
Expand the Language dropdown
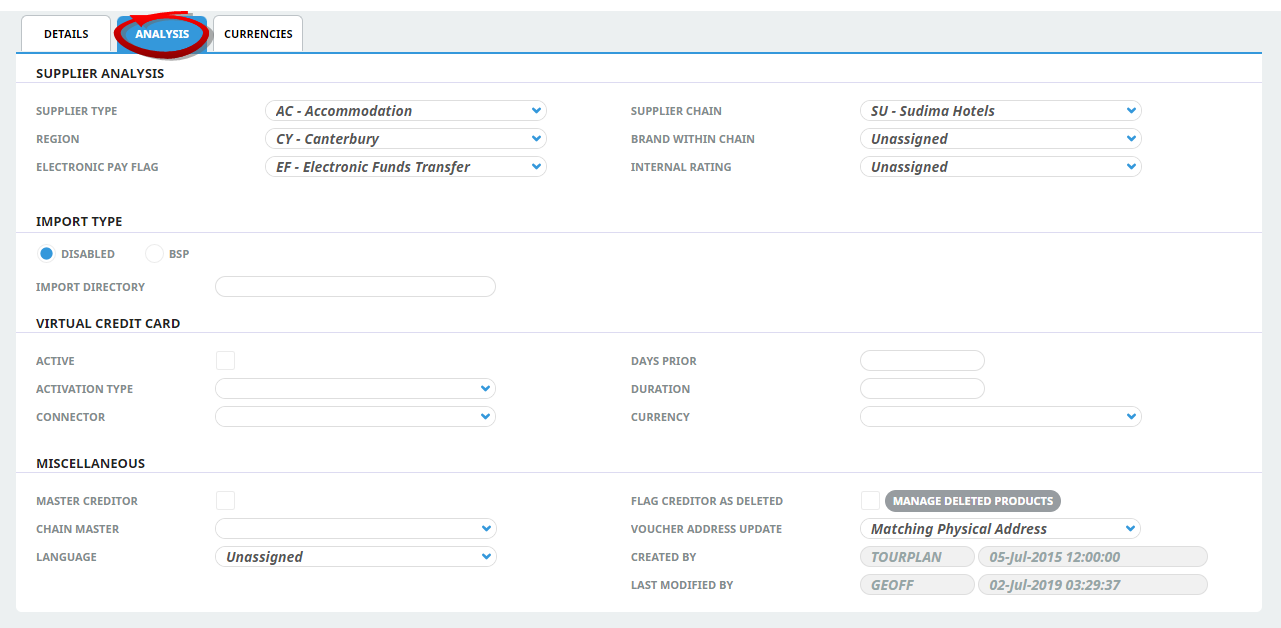(x=355, y=557)
